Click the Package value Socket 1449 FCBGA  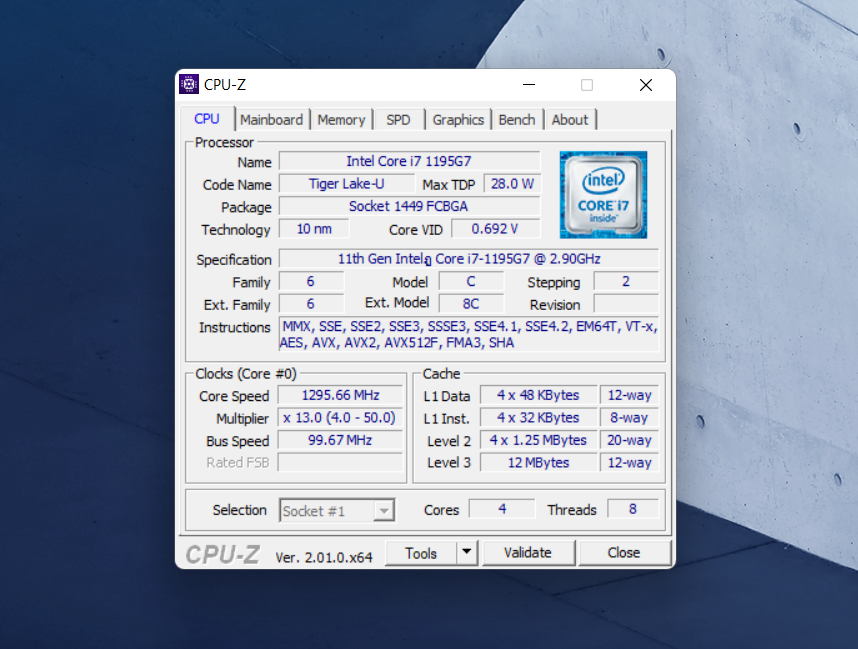pos(409,206)
